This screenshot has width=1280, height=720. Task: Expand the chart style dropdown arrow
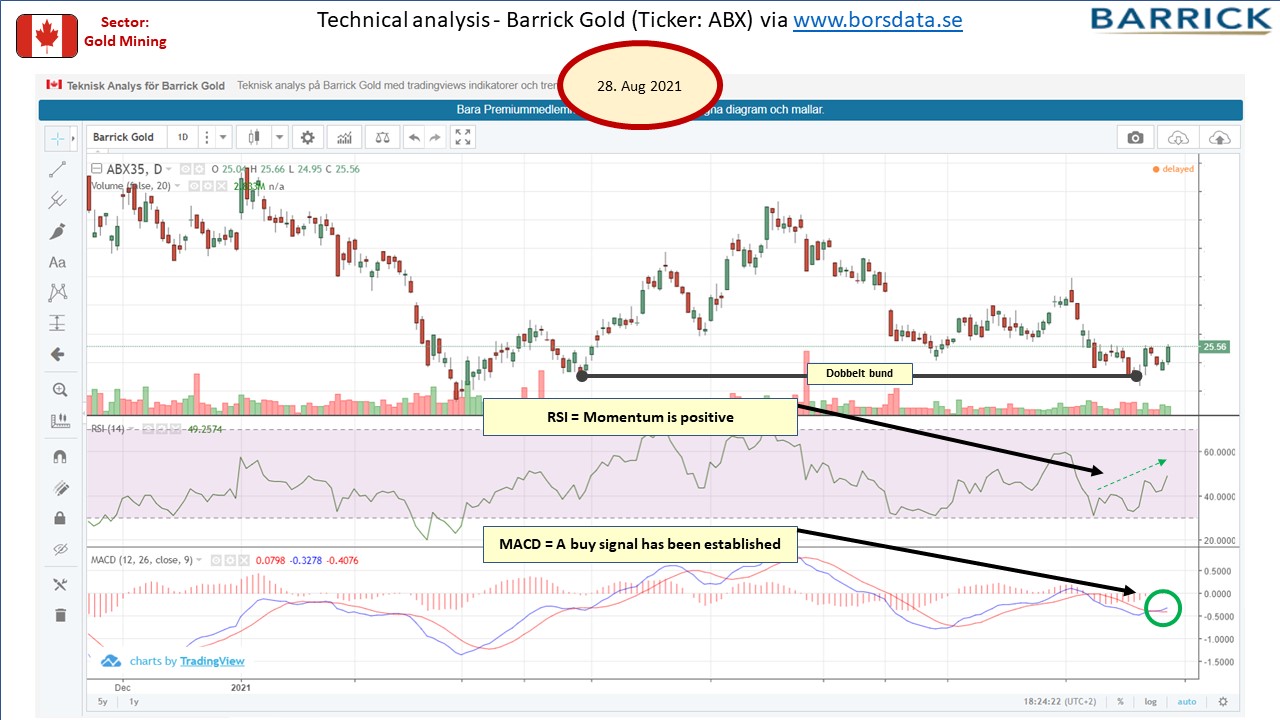(279, 137)
